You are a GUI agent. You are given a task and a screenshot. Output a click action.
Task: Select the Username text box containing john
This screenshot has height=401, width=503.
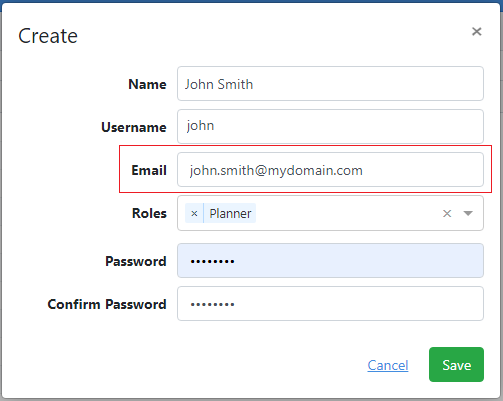(330, 127)
